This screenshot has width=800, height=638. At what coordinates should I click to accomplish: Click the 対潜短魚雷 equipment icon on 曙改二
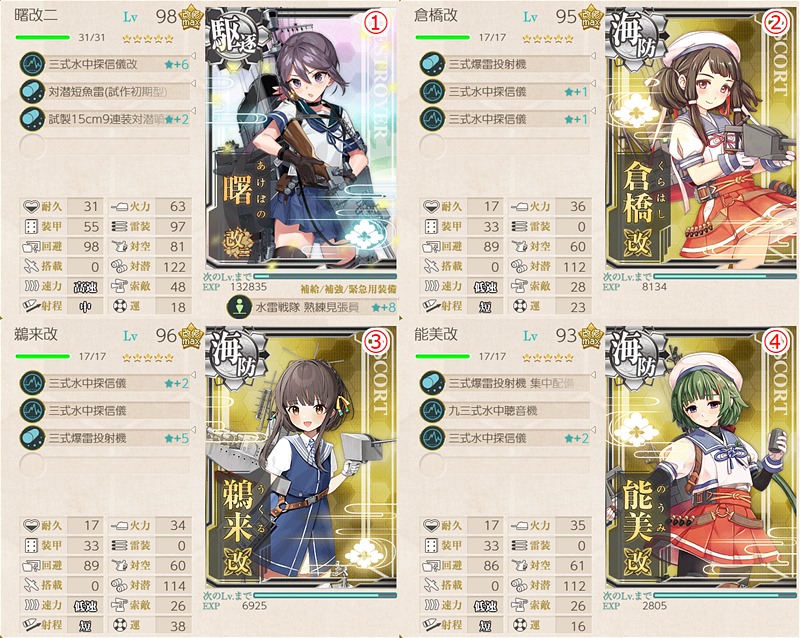point(32,91)
